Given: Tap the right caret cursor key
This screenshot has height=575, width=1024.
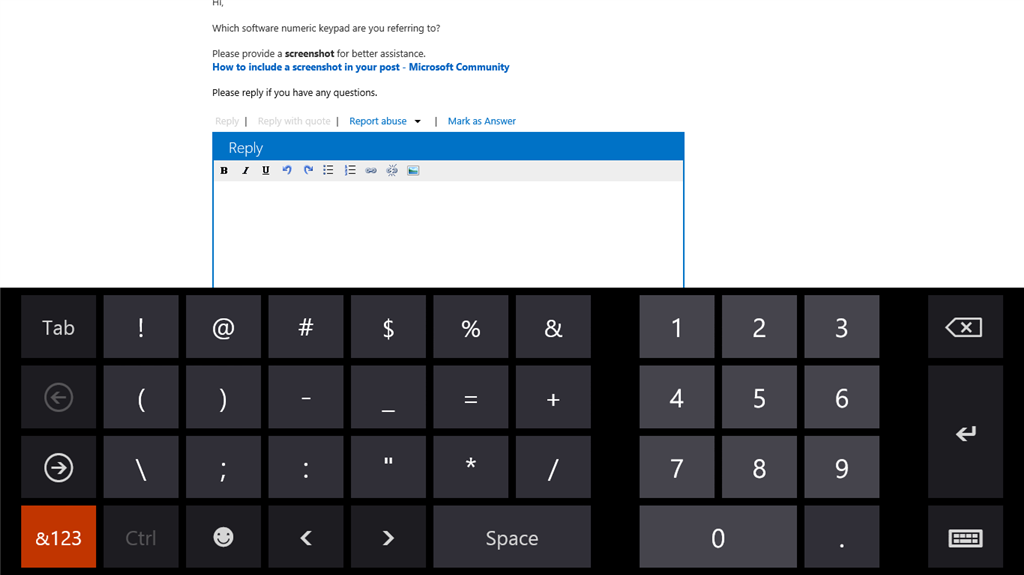Looking at the screenshot, I should 388,537.
